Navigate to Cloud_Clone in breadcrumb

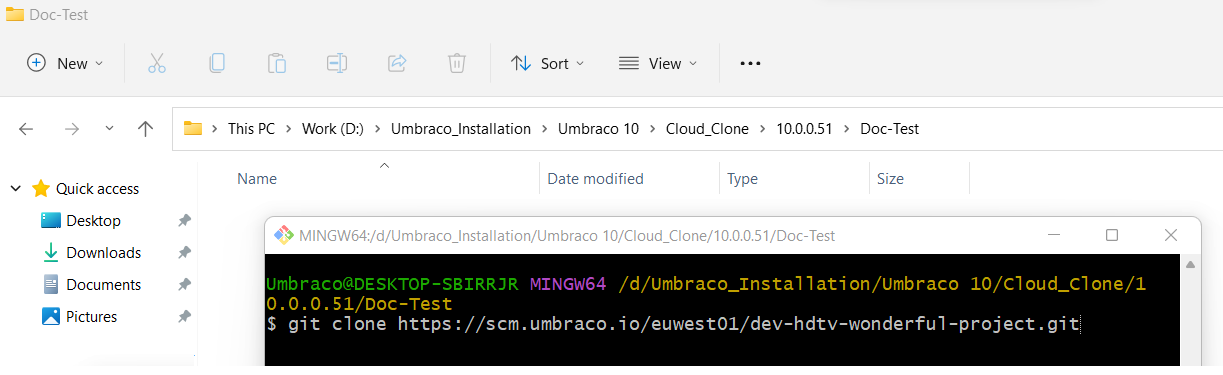click(x=702, y=128)
